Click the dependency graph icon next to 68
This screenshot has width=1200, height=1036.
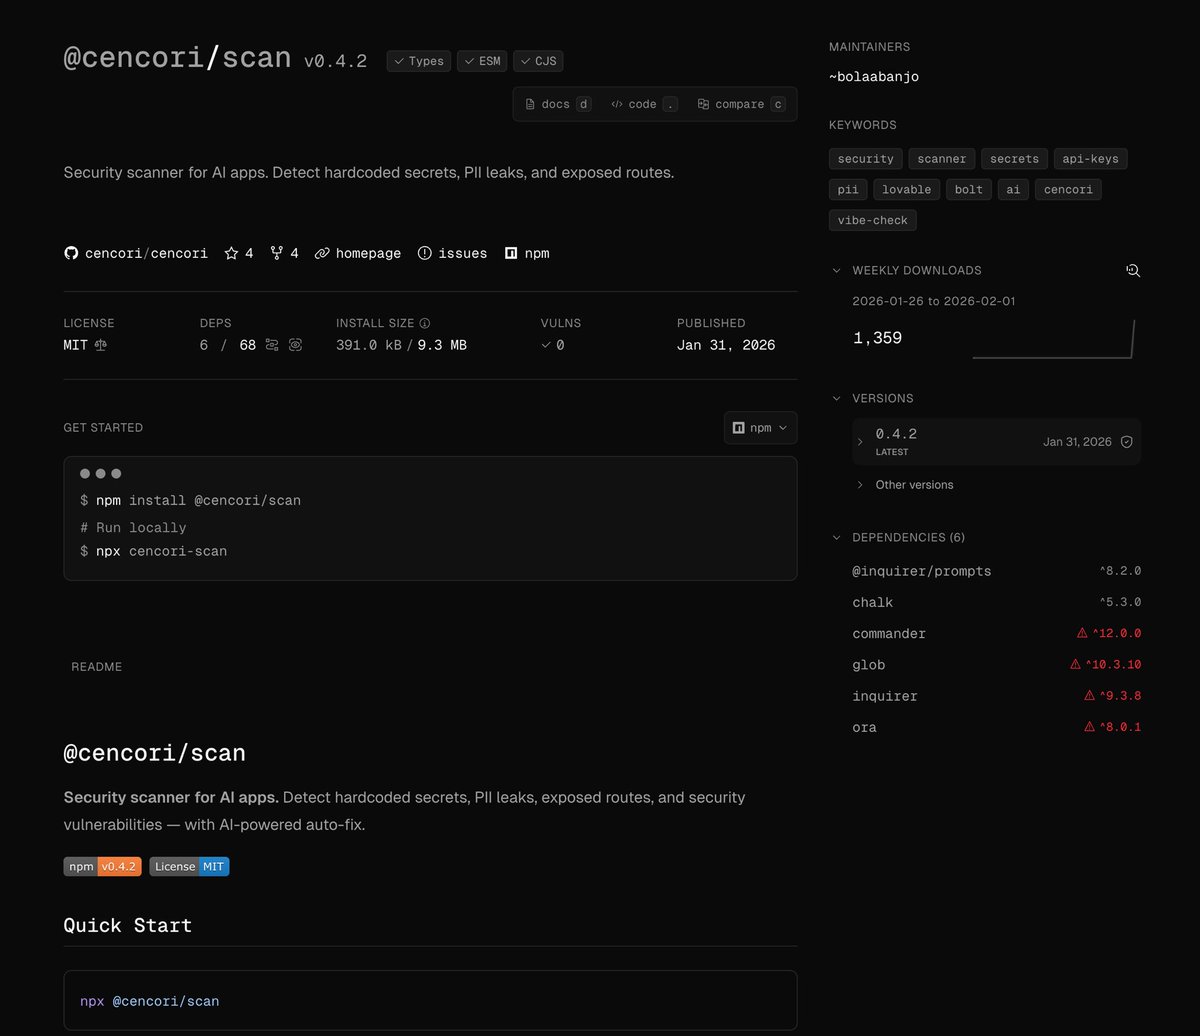[x=272, y=345]
